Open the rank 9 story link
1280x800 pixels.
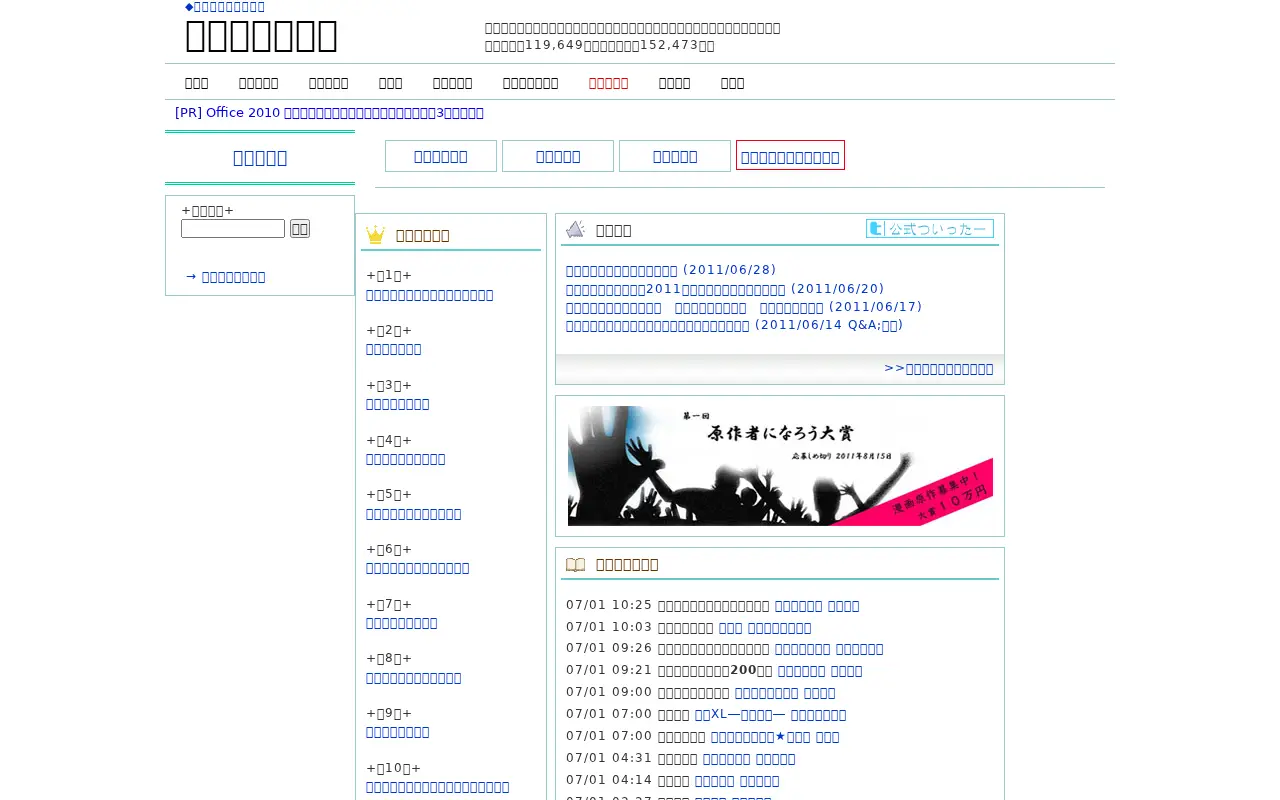tap(398, 732)
